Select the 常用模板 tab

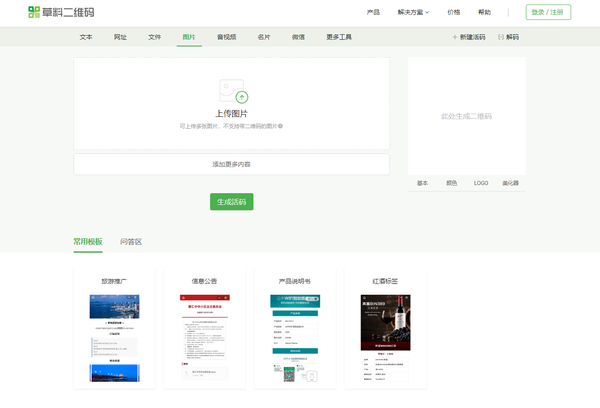[x=88, y=242]
